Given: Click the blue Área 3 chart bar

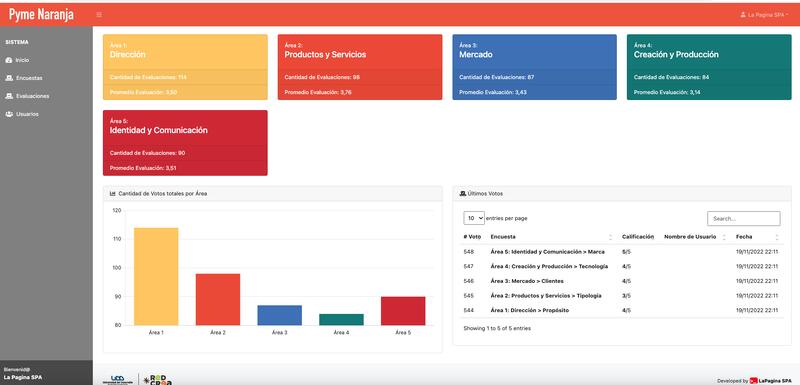Looking at the screenshot, I should [x=280, y=315].
